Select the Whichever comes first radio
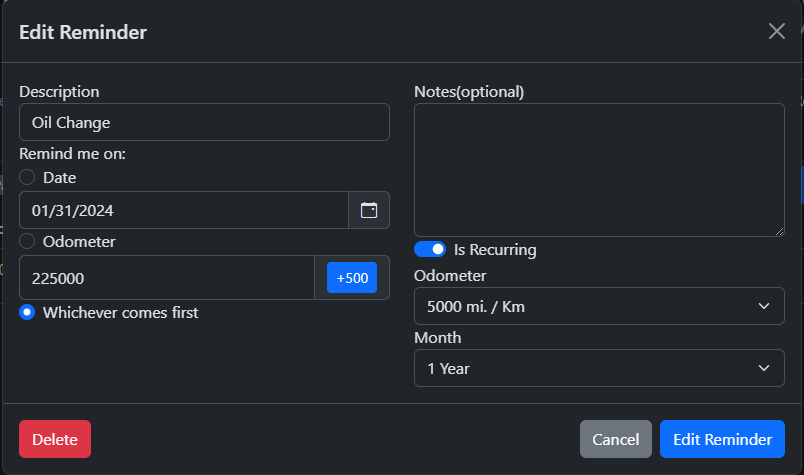This screenshot has height=475, width=804. 27,312
